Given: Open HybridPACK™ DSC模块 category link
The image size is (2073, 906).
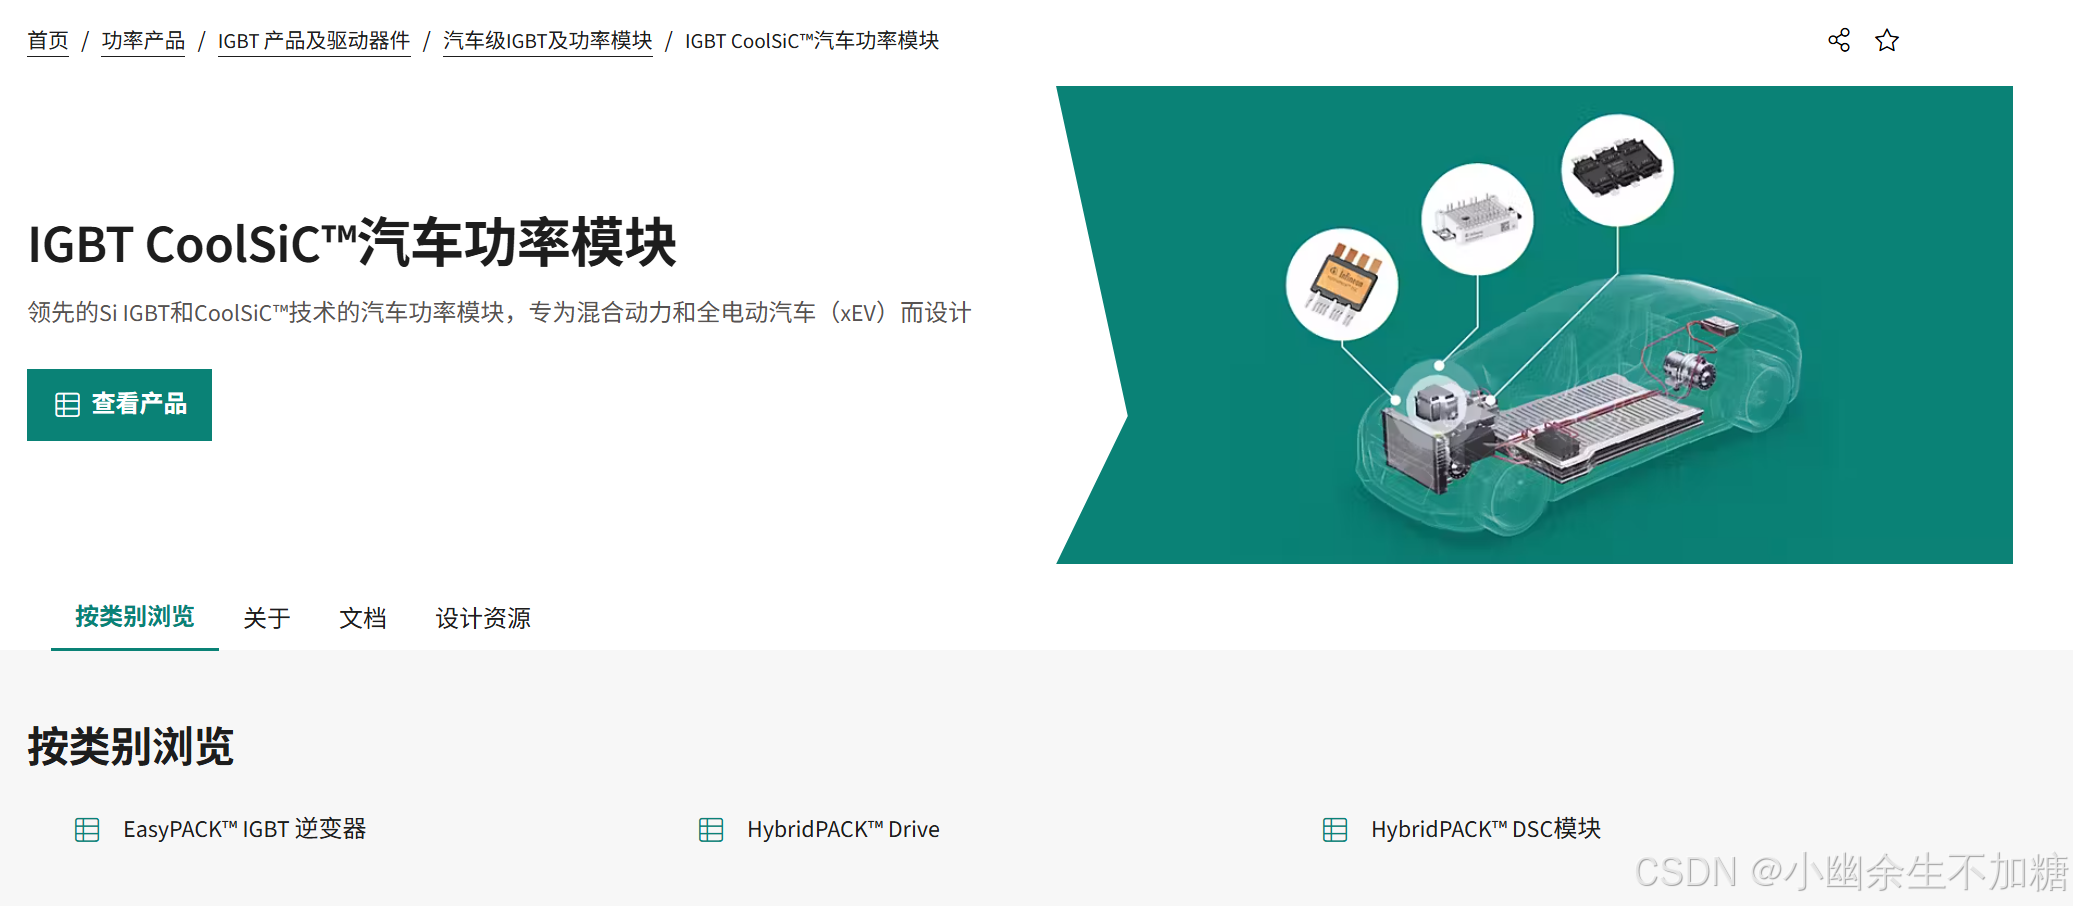Looking at the screenshot, I should pyautogui.click(x=1486, y=830).
